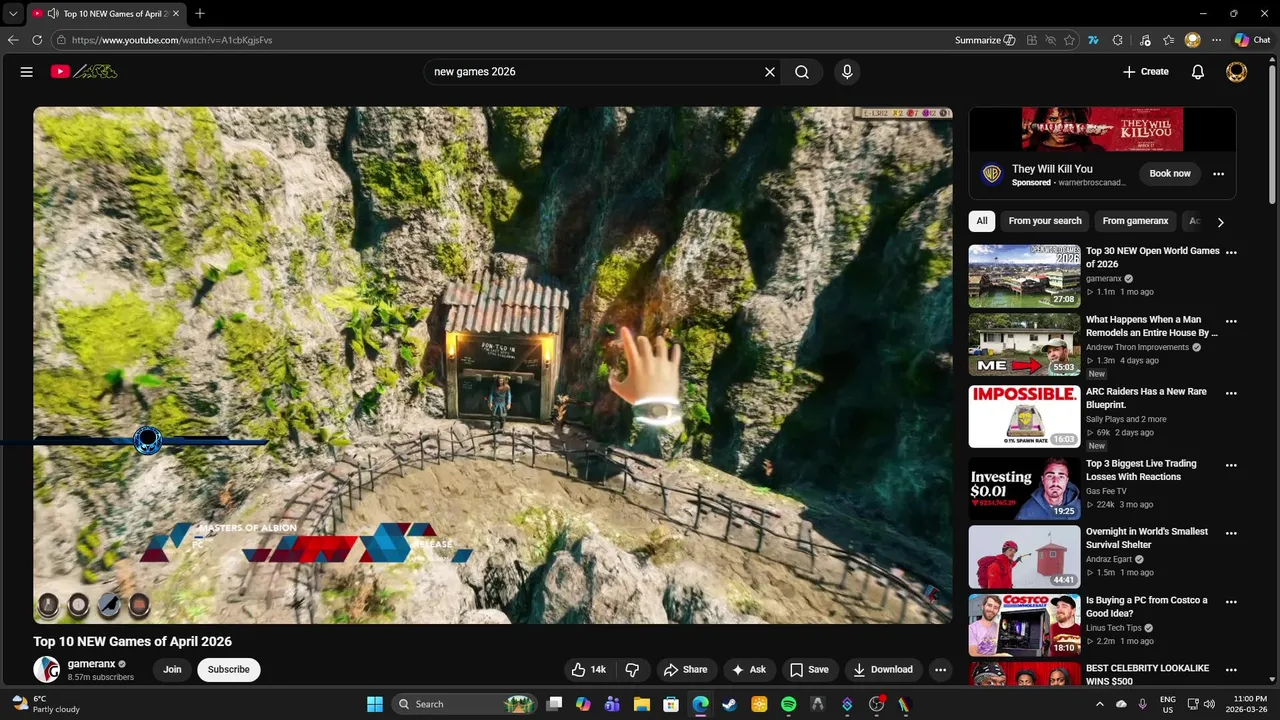Open the YouTube guide hamburger menu
1280x720 pixels.
click(27, 72)
